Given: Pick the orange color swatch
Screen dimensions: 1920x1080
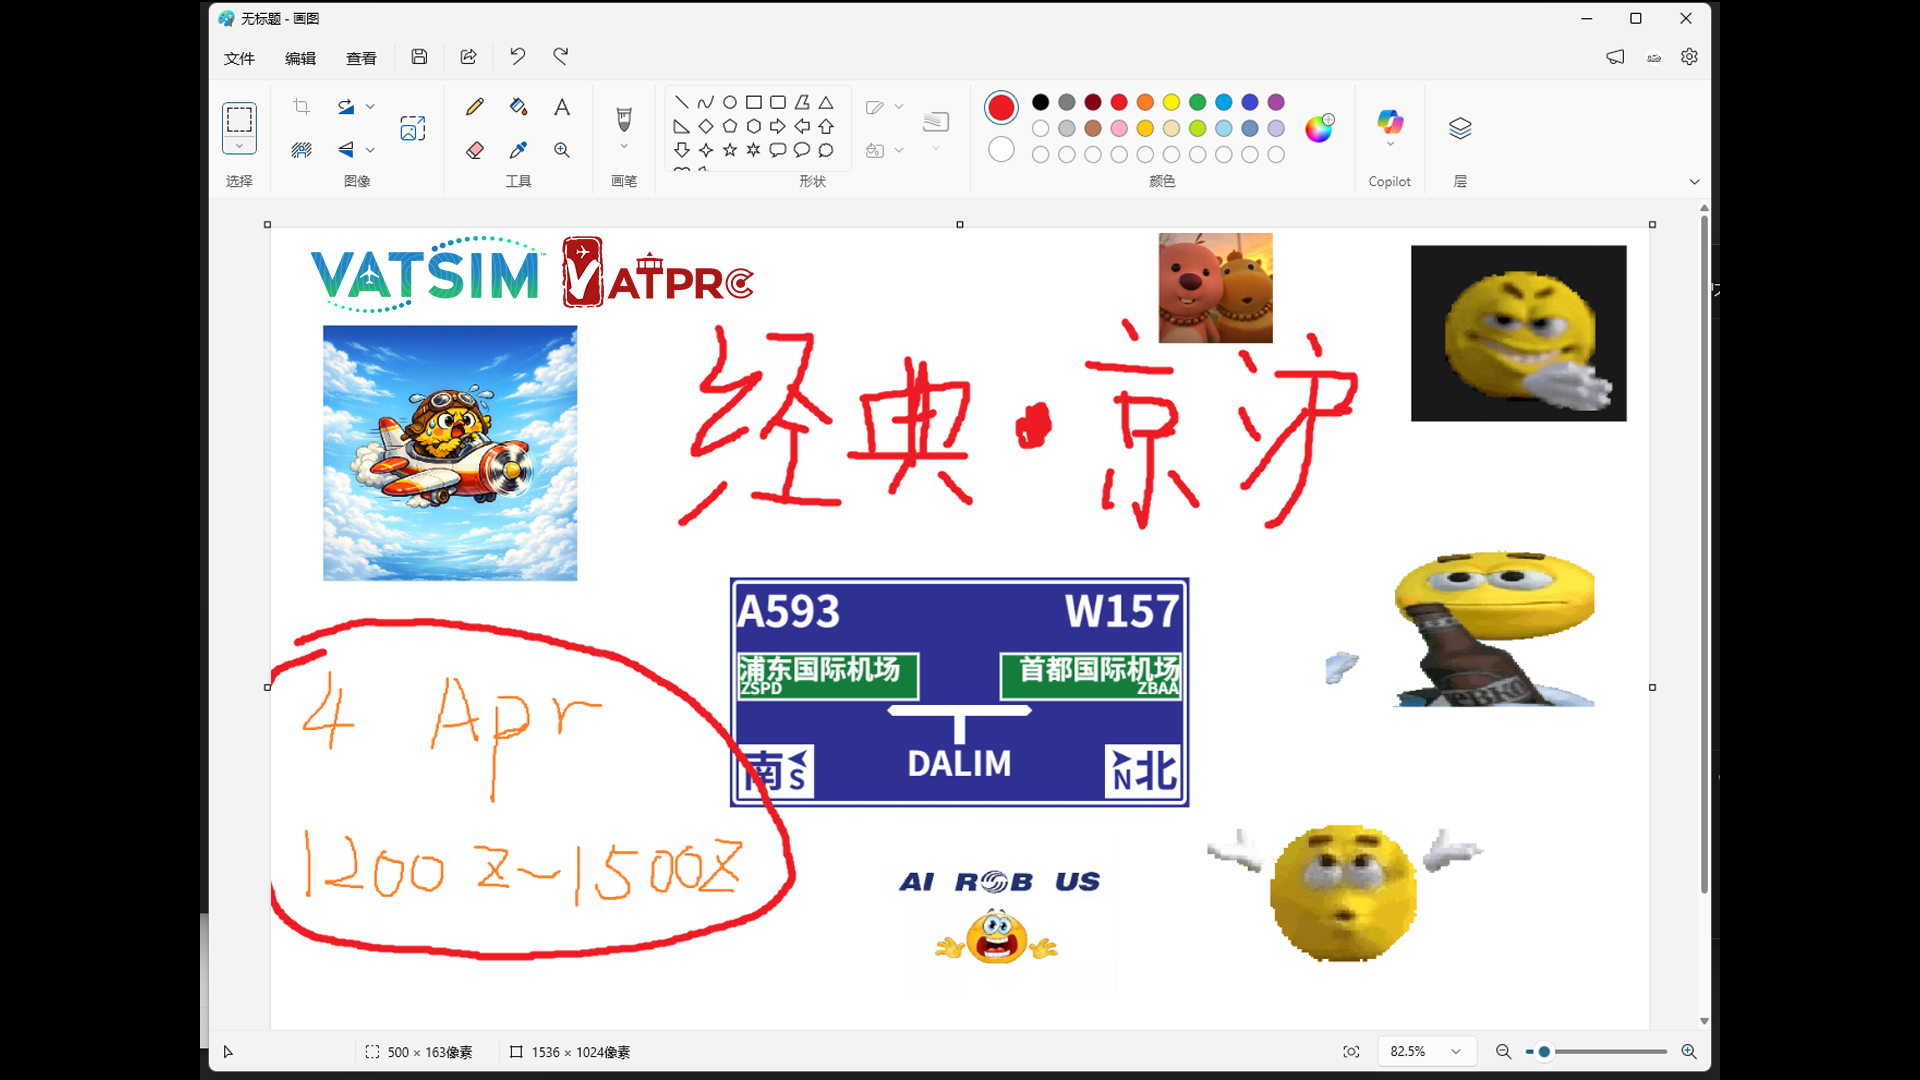Looking at the screenshot, I should [1145, 102].
